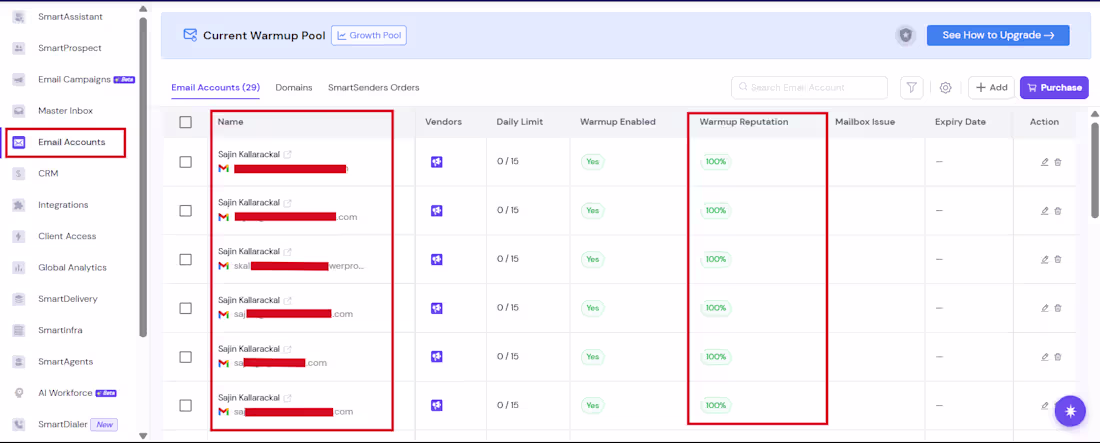Image resolution: width=1100 pixels, height=443 pixels.
Task: Check the fourth email account row's checkbox
Action: [x=185, y=308]
